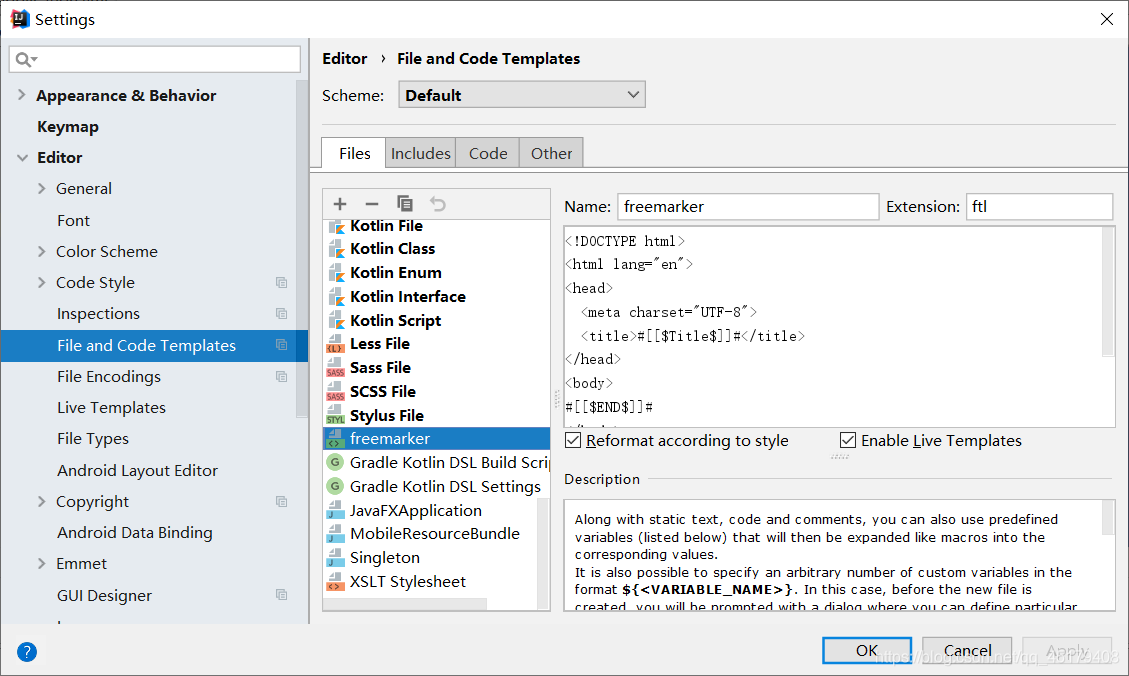
Task: Click the project-level icon beside GUI Designer
Action: (282, 595)
